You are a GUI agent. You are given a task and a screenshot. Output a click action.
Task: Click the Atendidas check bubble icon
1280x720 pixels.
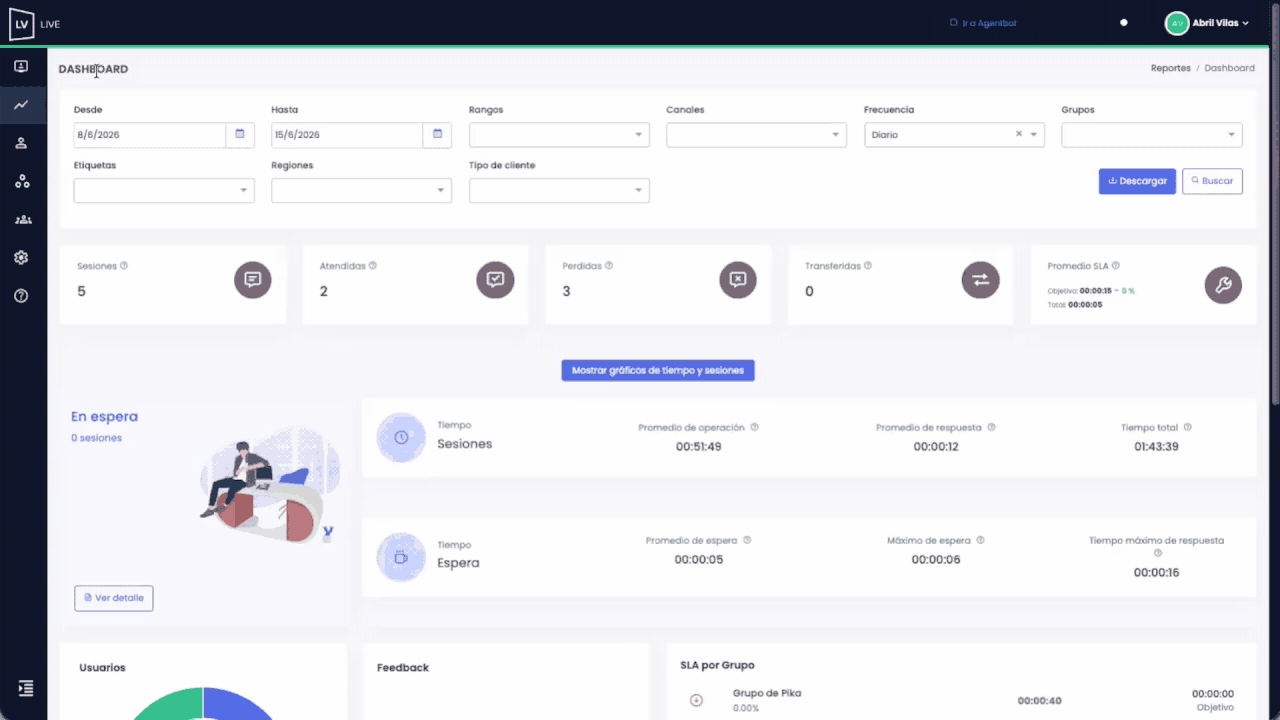click(495, 280)
